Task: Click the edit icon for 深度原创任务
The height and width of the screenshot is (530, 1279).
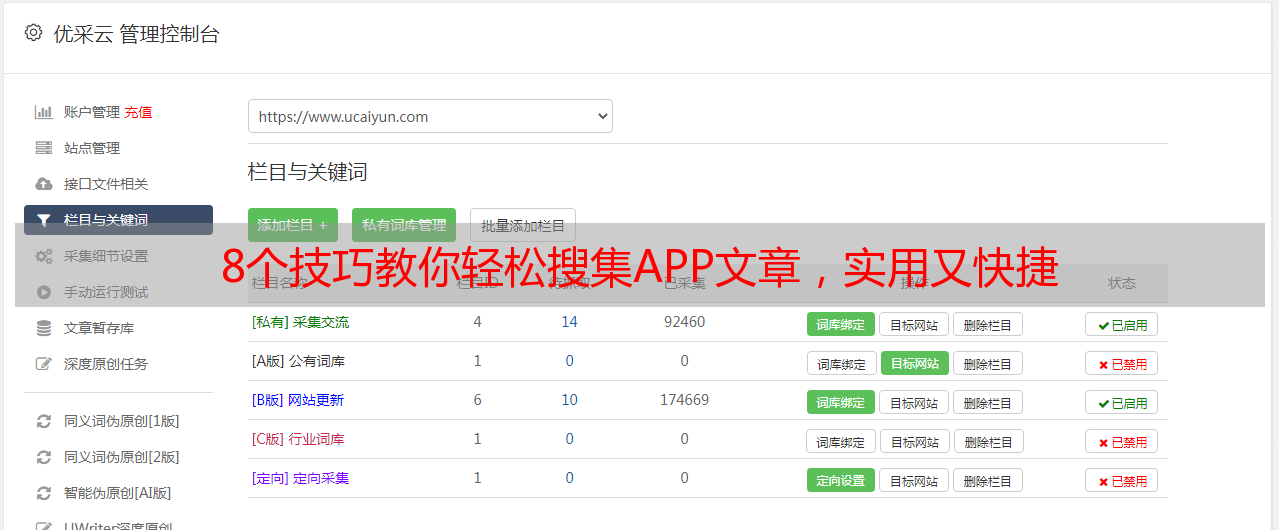Action: (x=43, y=364)
